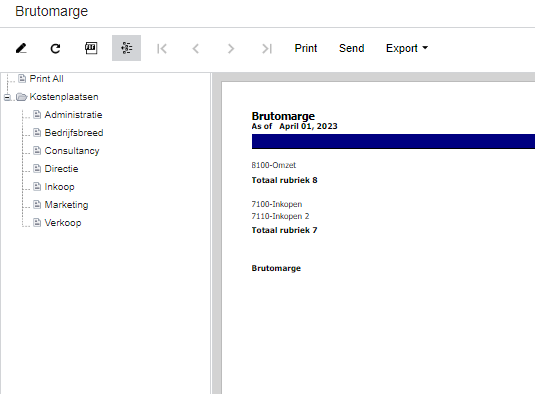Click the bold Brutomarge total line

(276, 268)
